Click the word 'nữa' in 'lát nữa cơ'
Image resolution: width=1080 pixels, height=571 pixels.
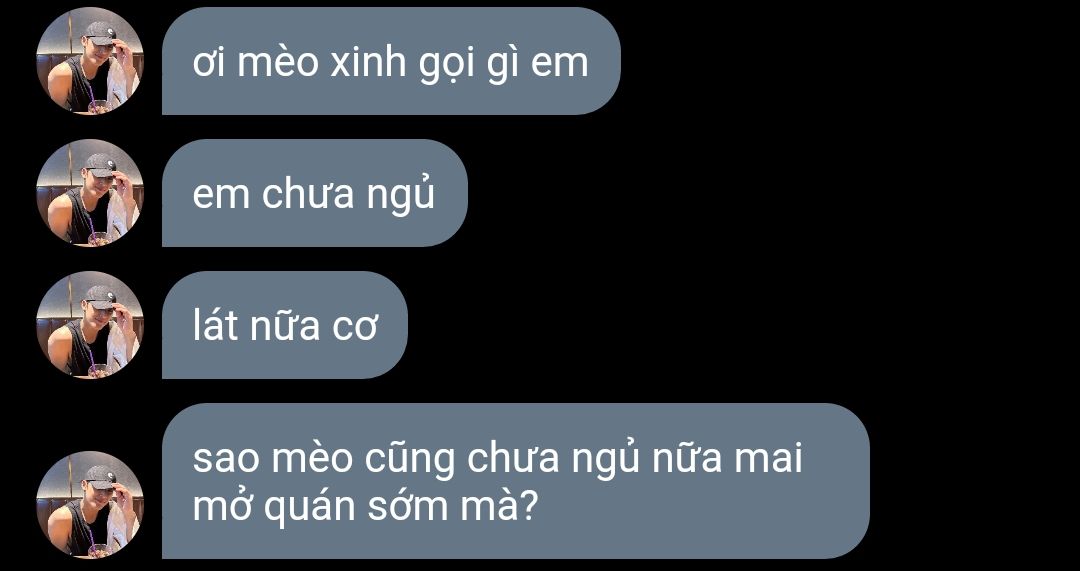[284, 325]
